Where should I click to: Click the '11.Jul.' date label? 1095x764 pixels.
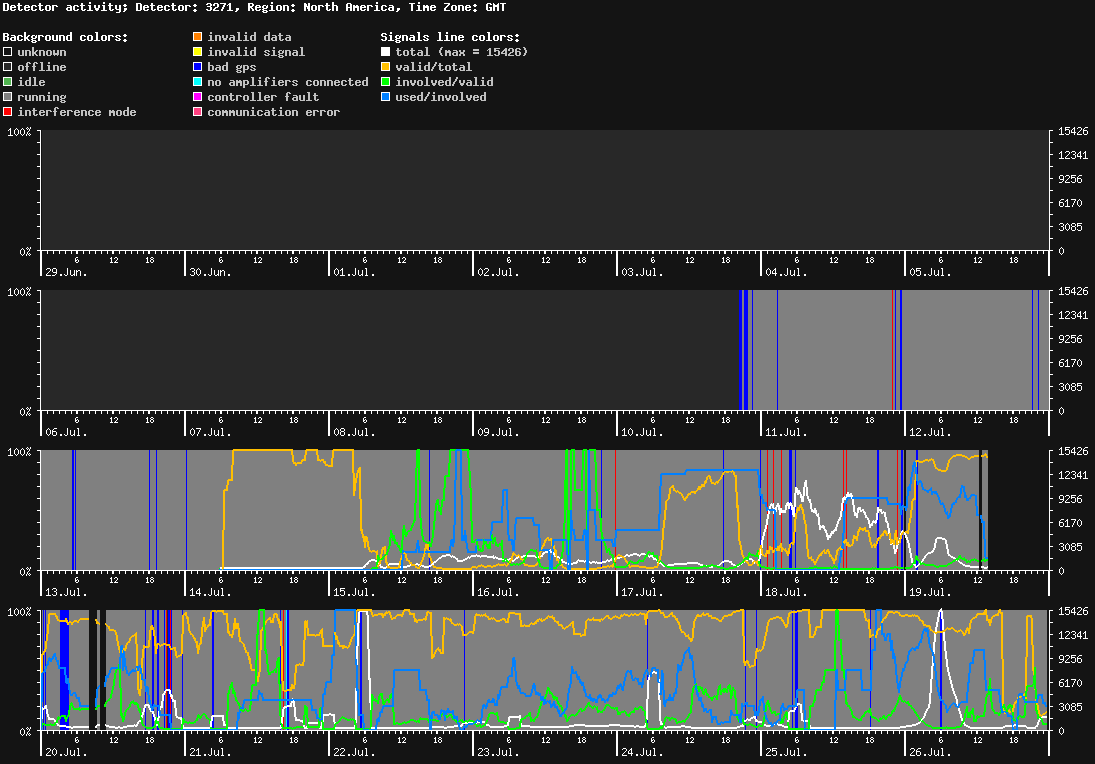(786, 432)
